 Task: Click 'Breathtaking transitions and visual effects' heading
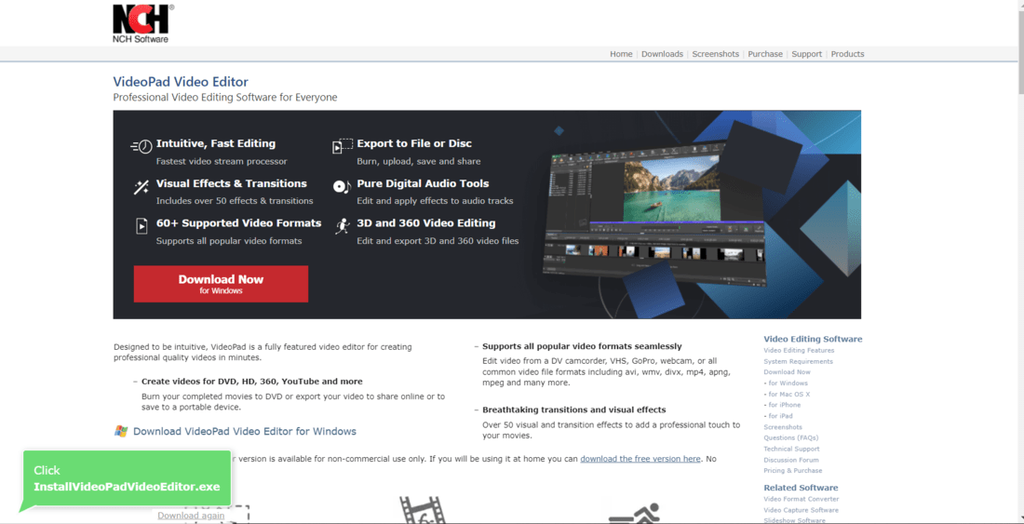[x=574, y=410]
